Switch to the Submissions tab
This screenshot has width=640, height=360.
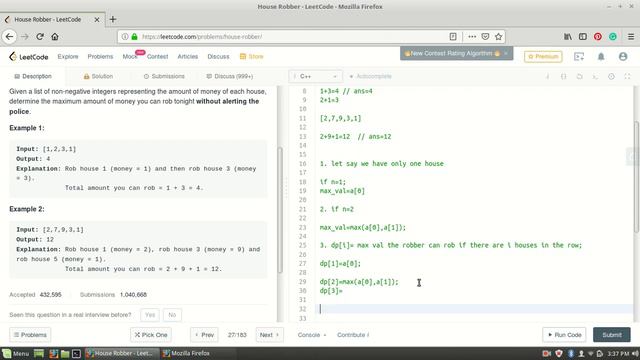164,76
